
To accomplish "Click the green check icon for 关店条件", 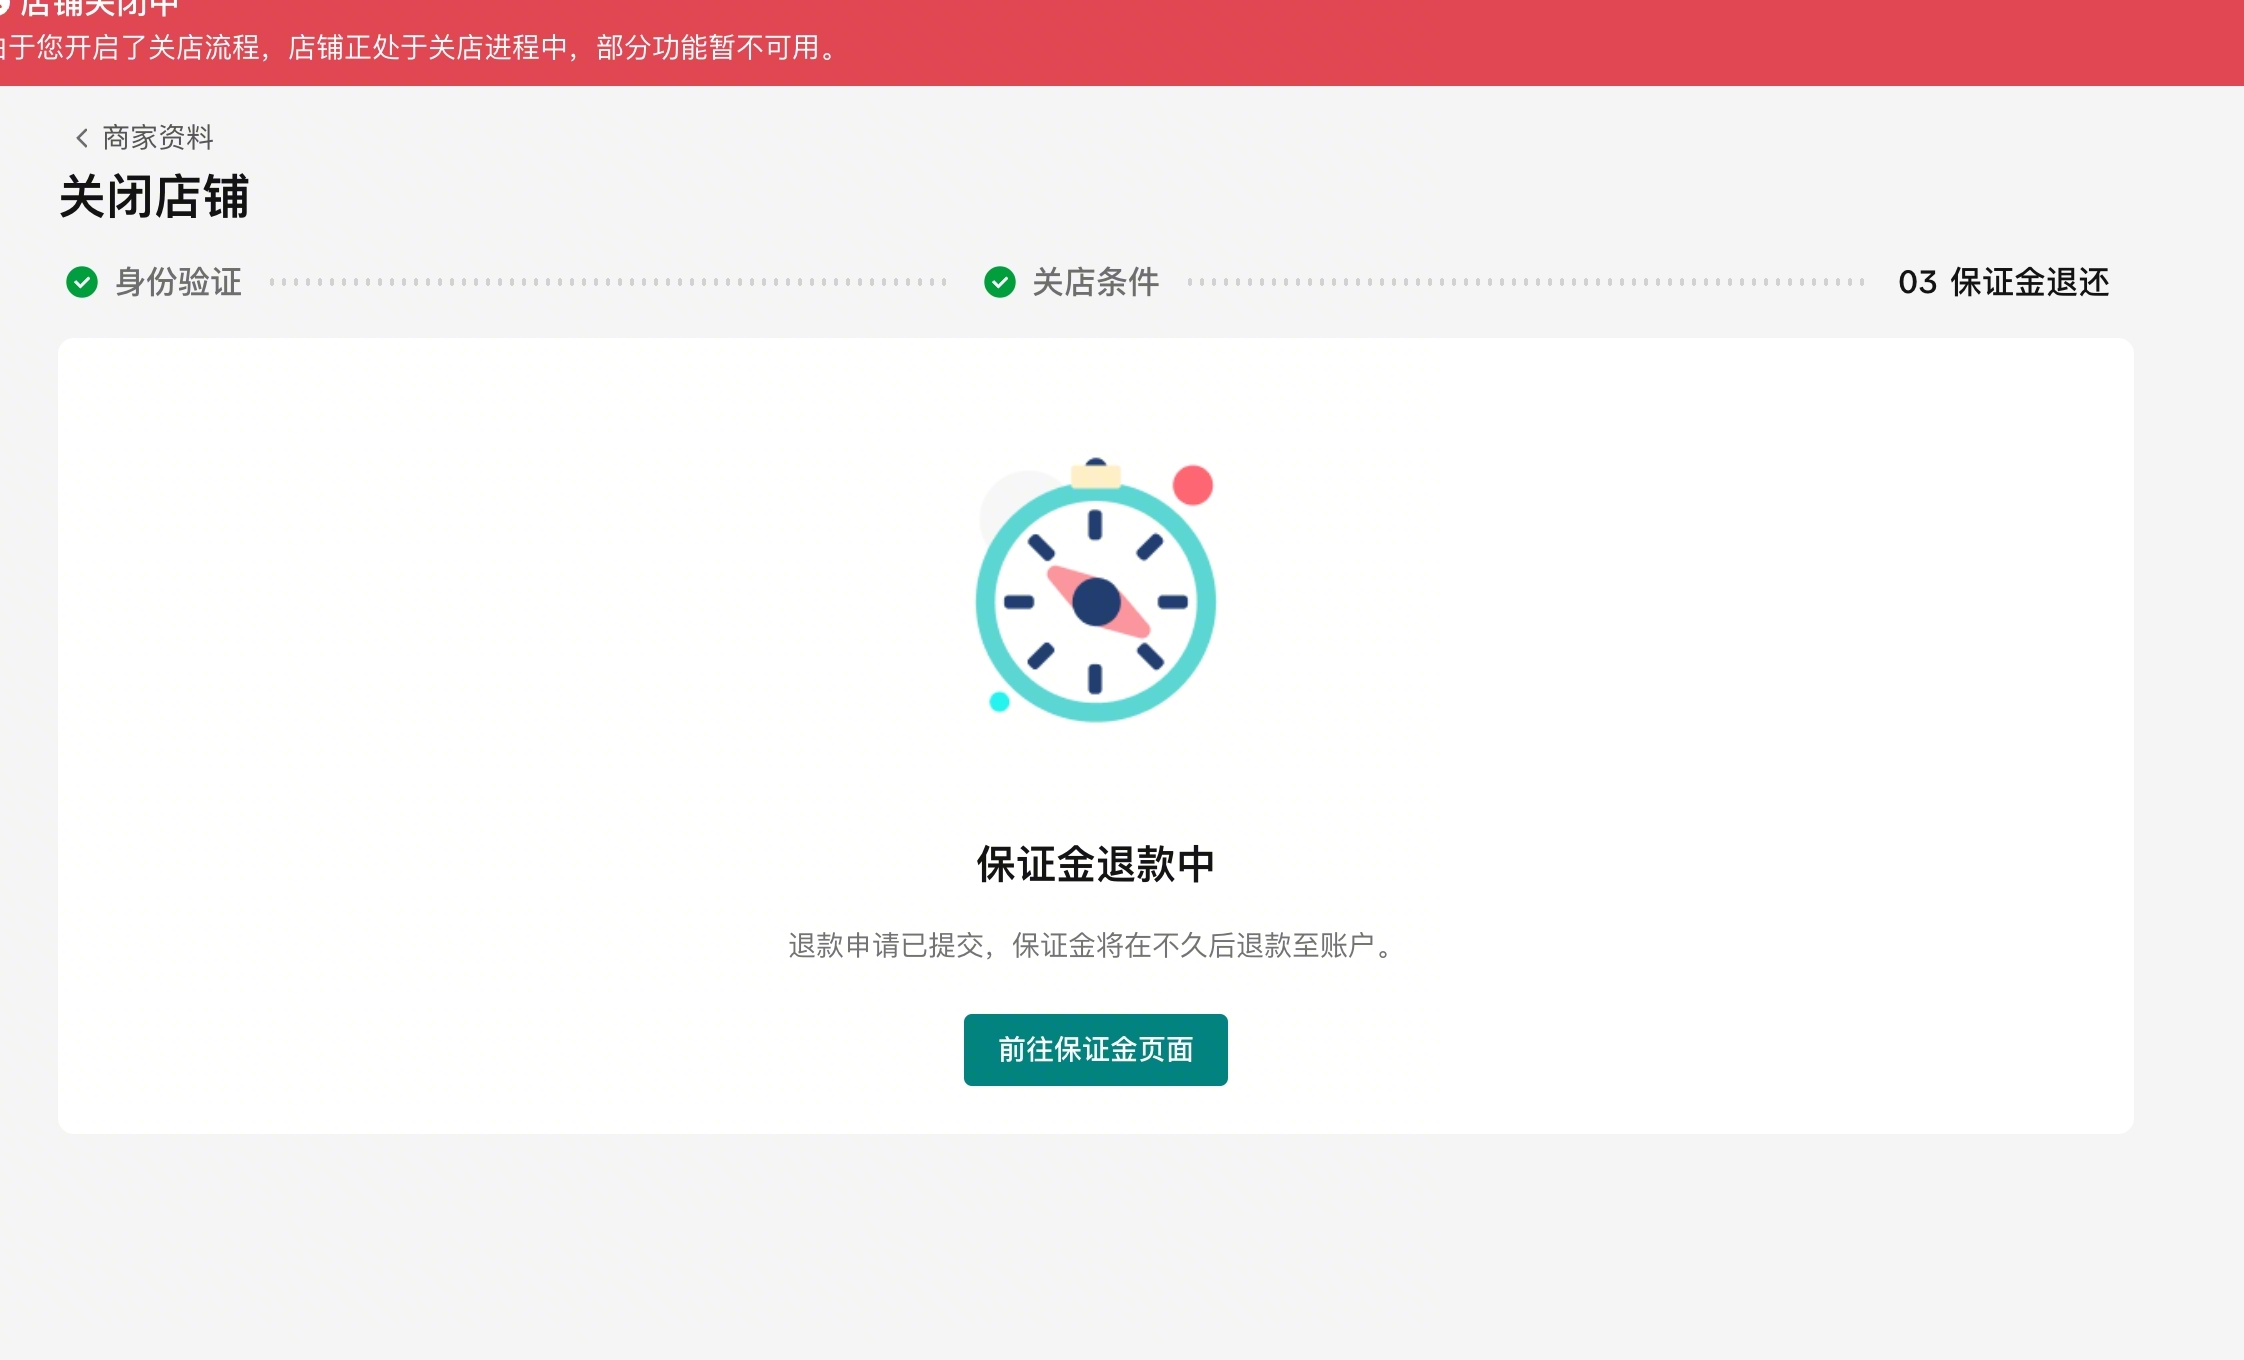I will pyautogui.click(x=1000, y=282).
